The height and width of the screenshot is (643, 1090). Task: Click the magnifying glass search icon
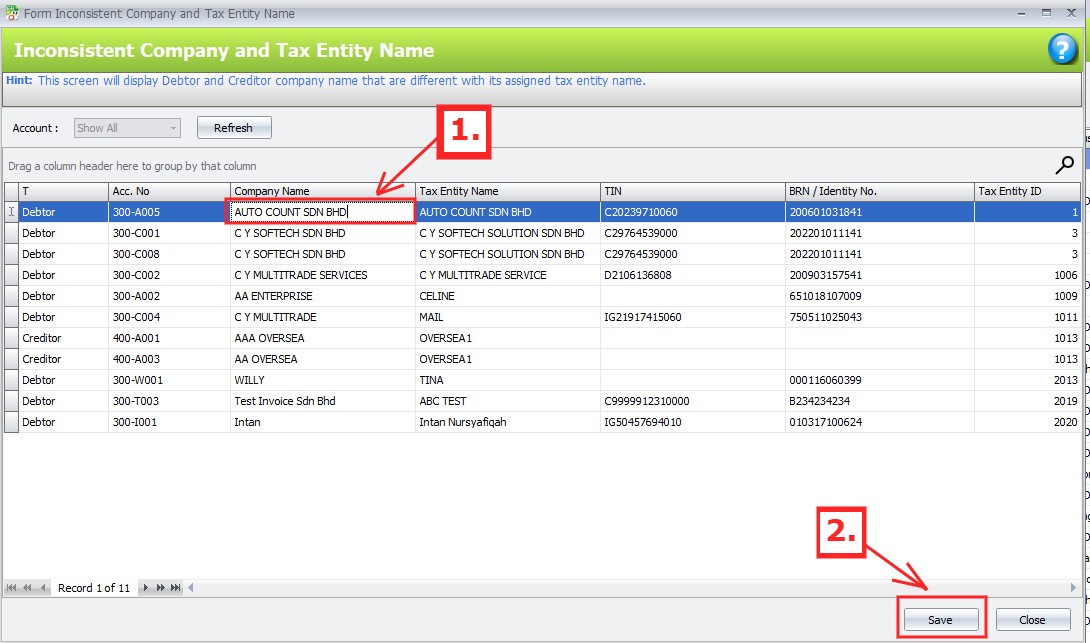pos(1065,165)
